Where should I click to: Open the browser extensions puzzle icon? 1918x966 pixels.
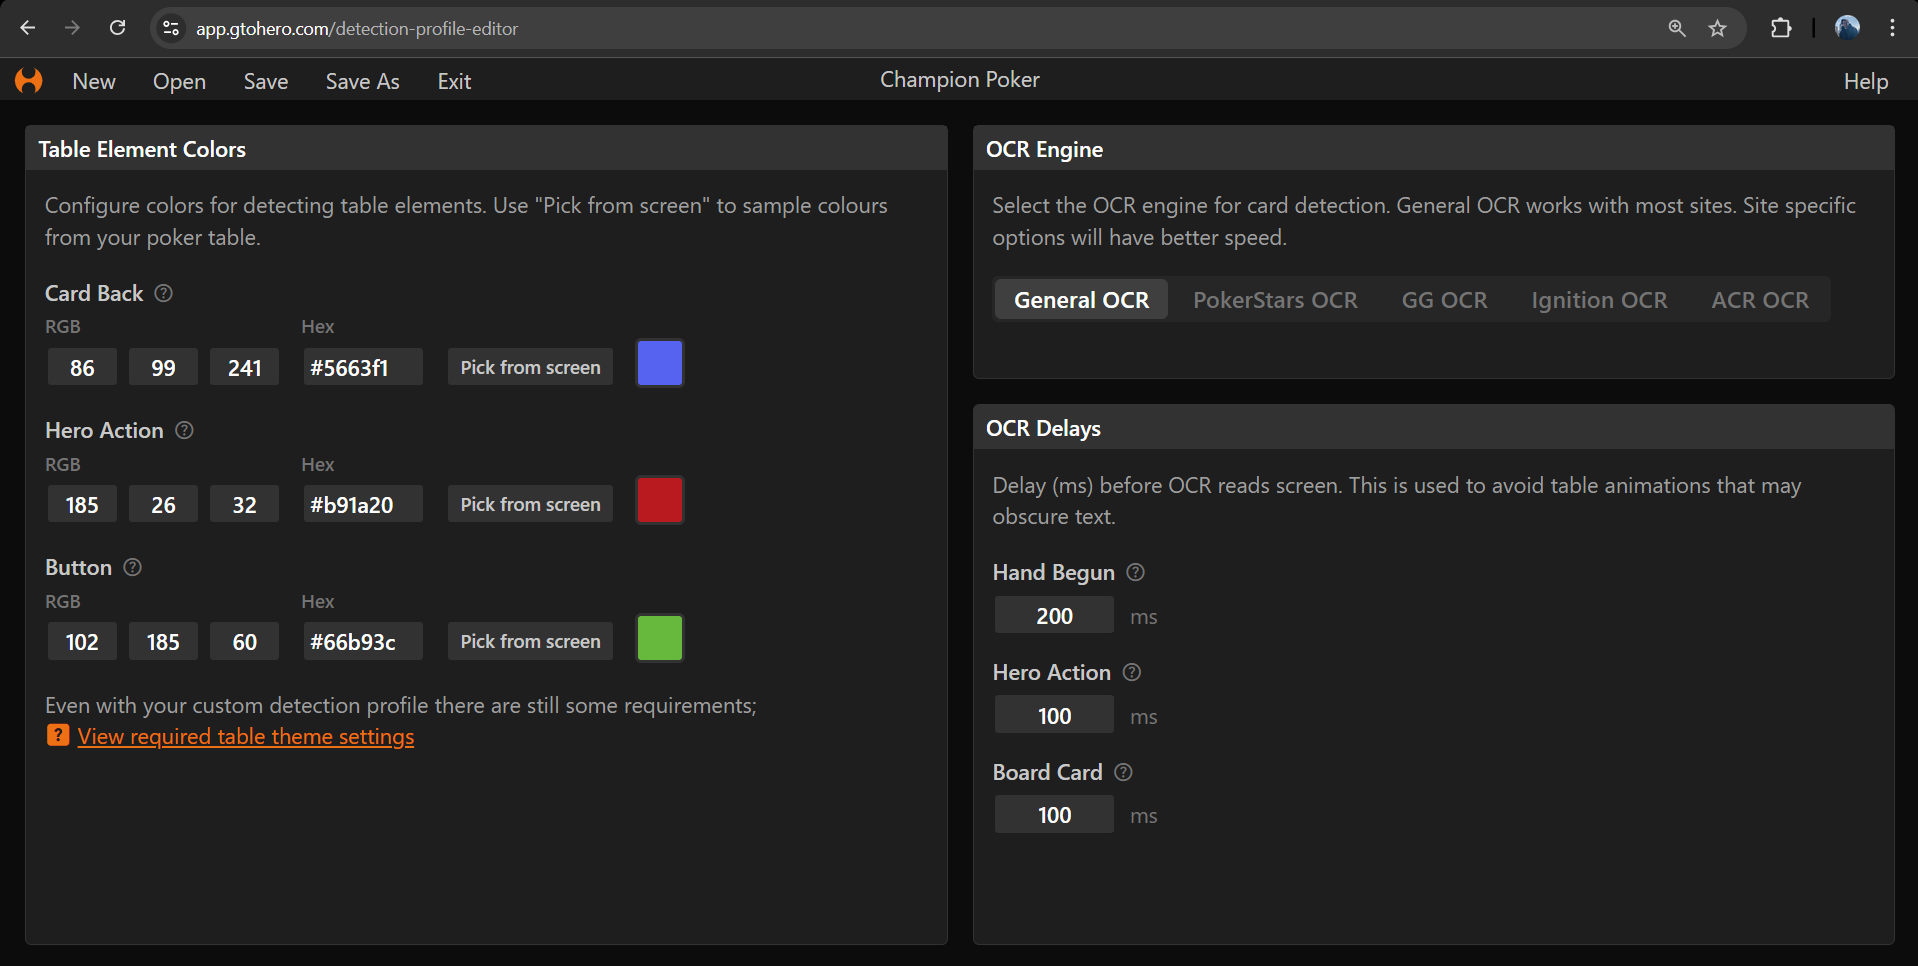[x=1780, y=28]
